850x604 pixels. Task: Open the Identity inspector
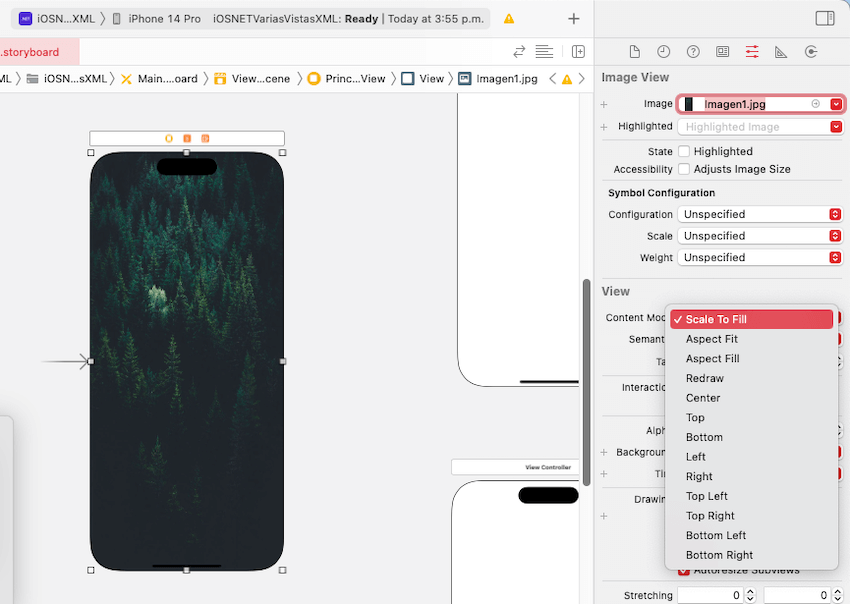click(722, 51)
